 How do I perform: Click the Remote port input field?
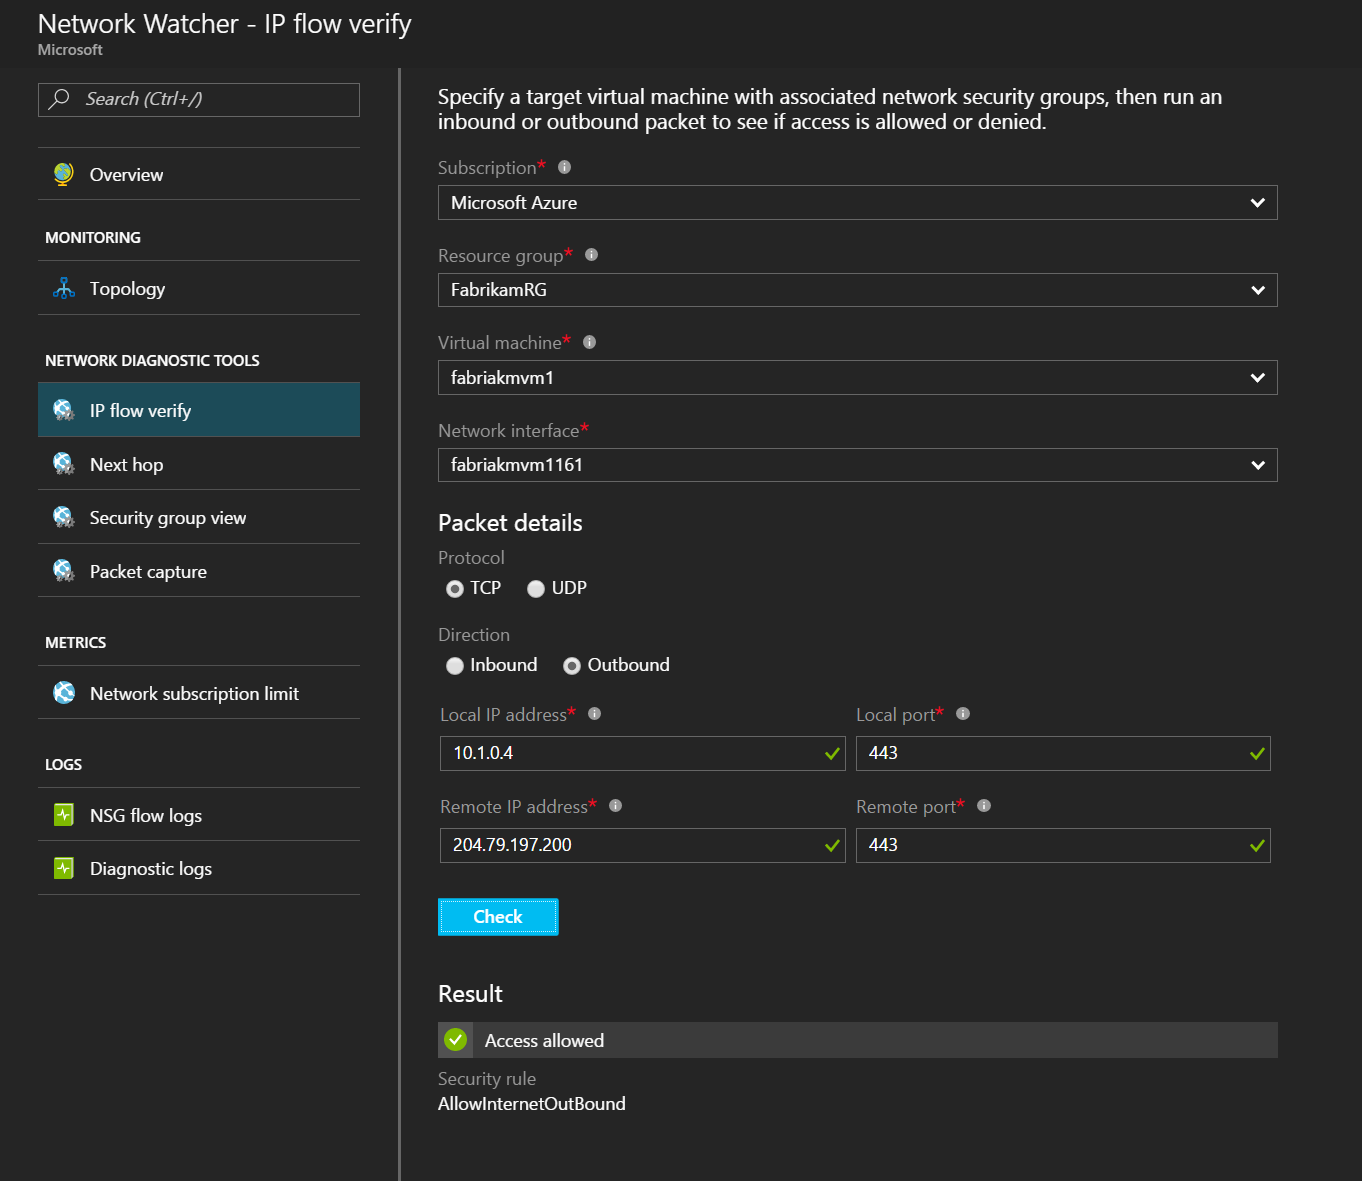pyautogui.click(x=1050, y=845)
